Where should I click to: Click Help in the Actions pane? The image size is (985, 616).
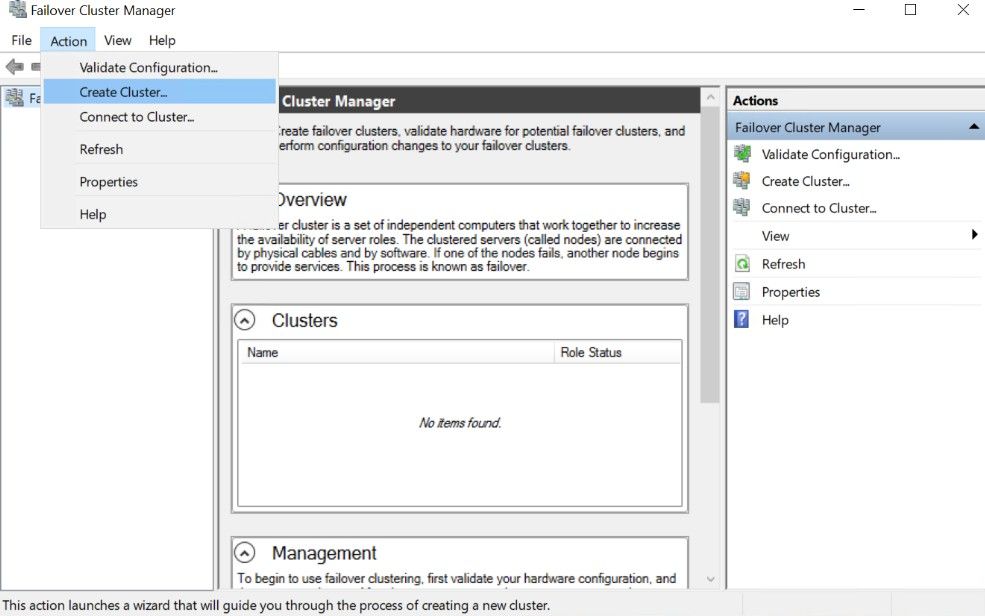[775, 320]
